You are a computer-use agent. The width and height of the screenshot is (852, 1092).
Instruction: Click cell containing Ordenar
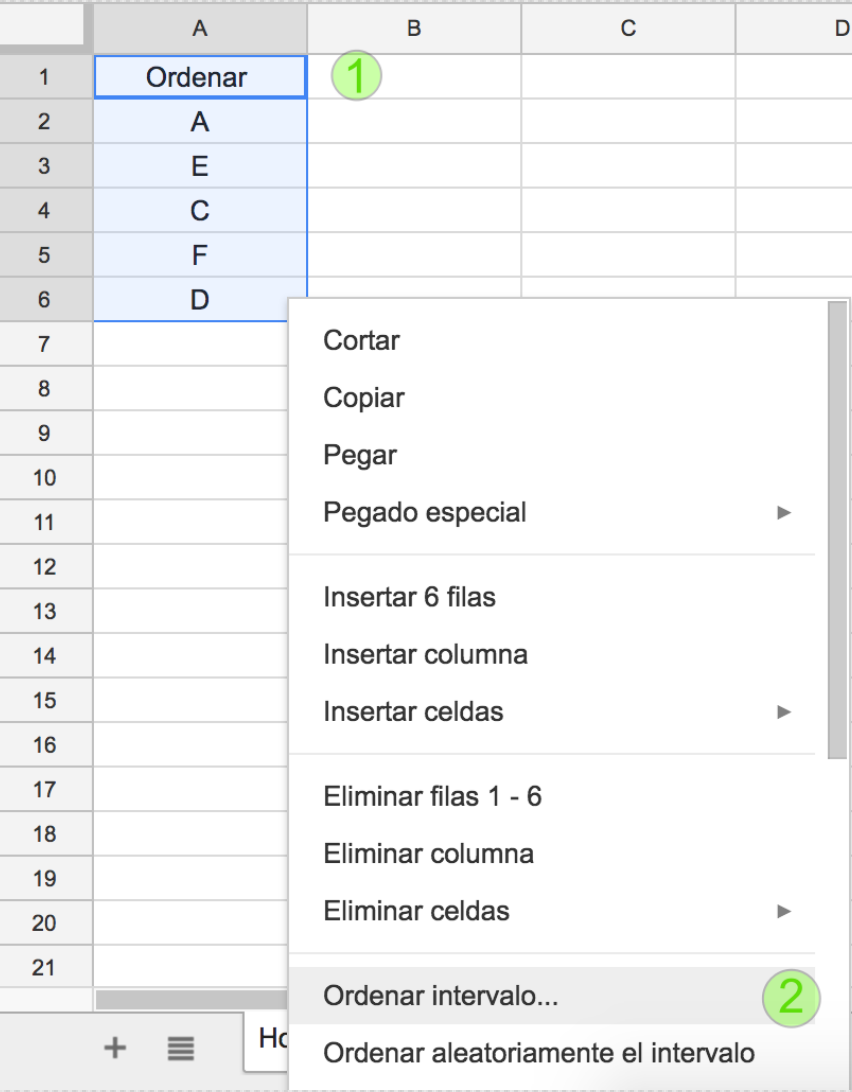(200, 77)
